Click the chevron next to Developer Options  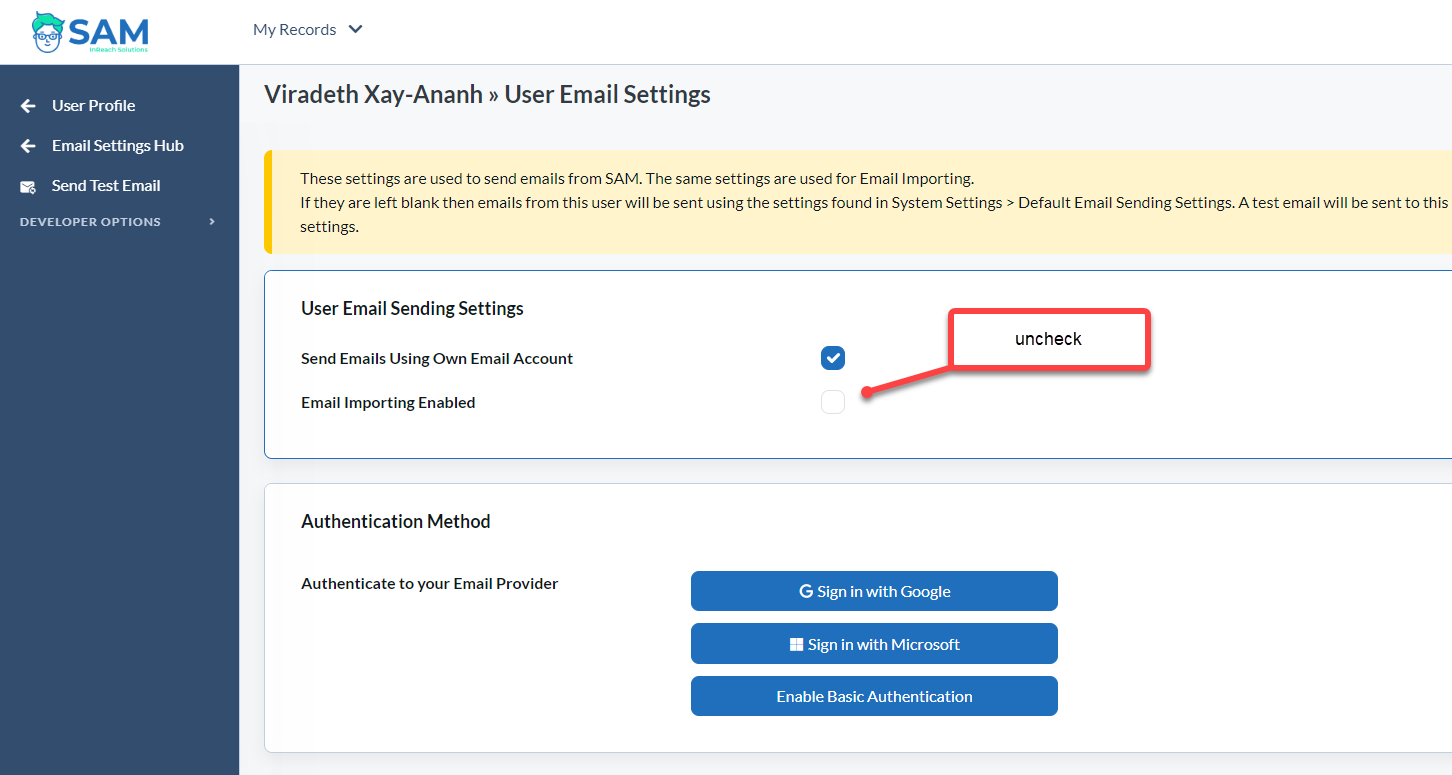[212, 222]
